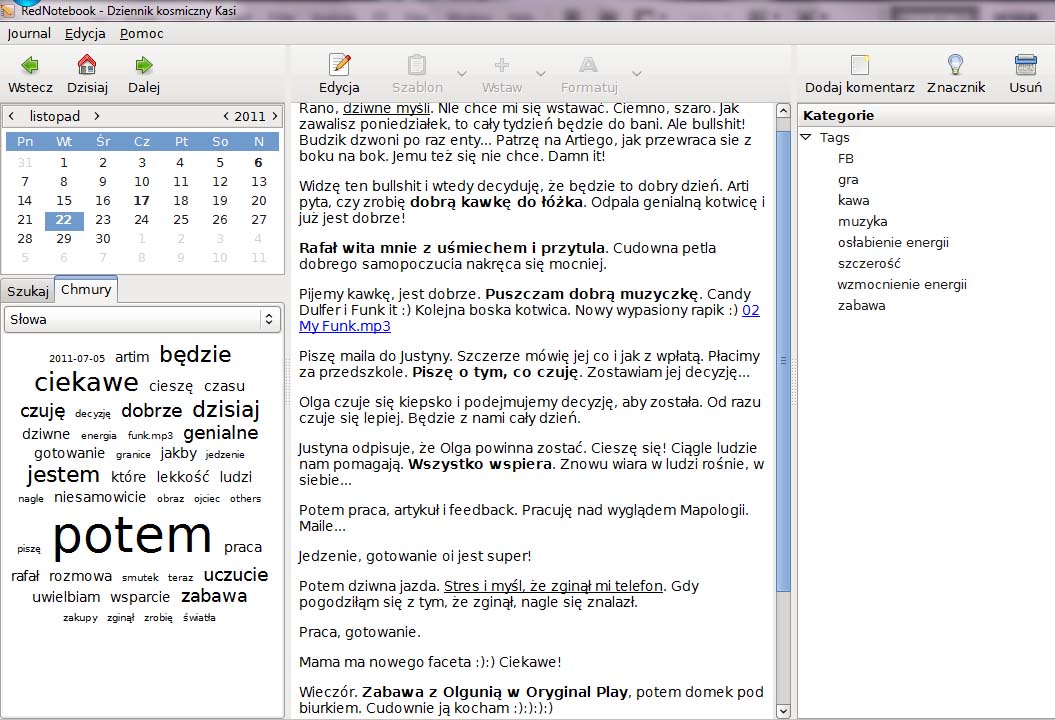This screenshot has width=1055, height=720.
Task: Click the Dodaj komentarz note icon
Action: tap(859, 66)
